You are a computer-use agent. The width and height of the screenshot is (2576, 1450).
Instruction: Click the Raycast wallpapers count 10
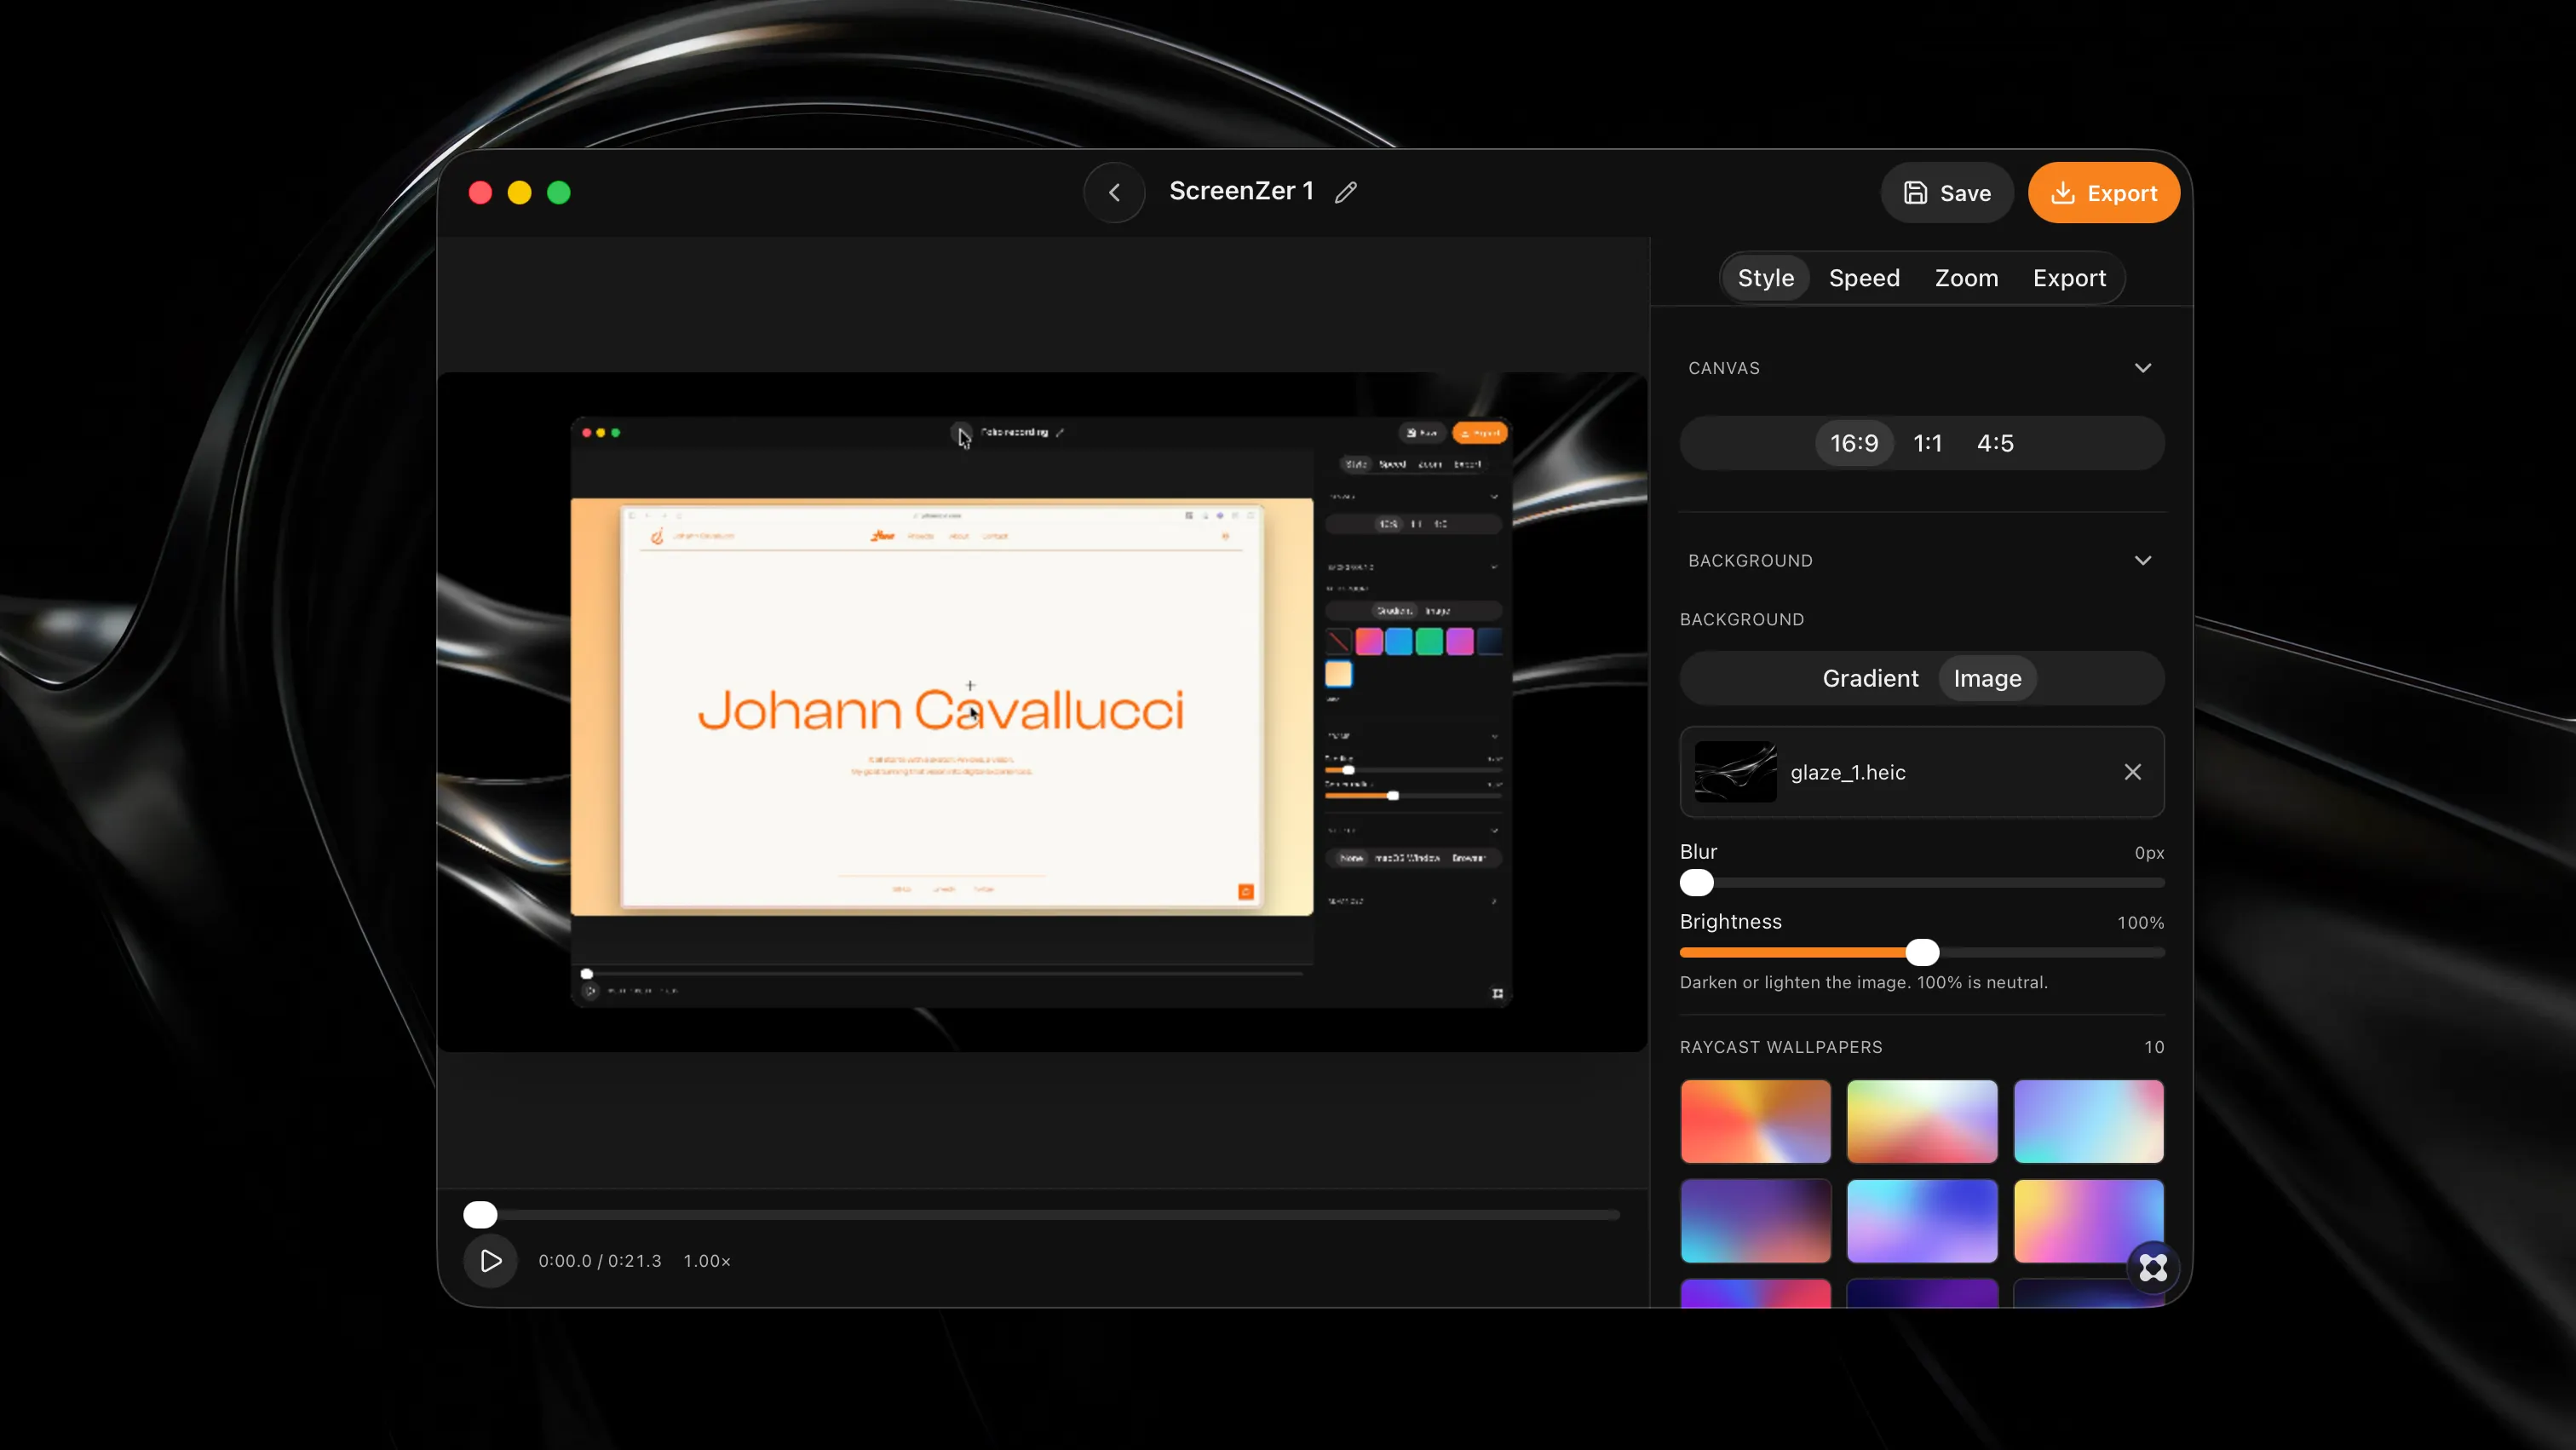tap(2153, 1047)
